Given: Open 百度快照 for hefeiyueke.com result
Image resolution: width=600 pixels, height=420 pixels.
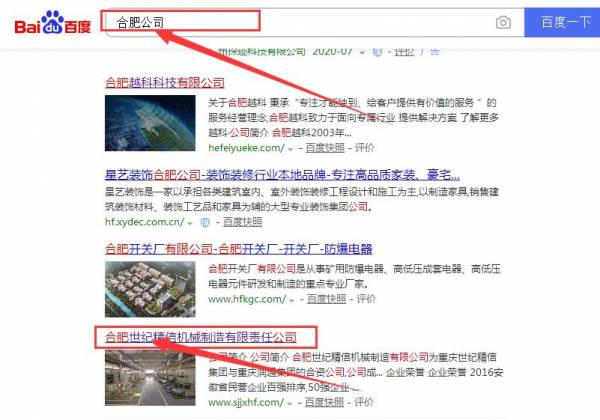Looking at the screenshot, I should [325, 148].
